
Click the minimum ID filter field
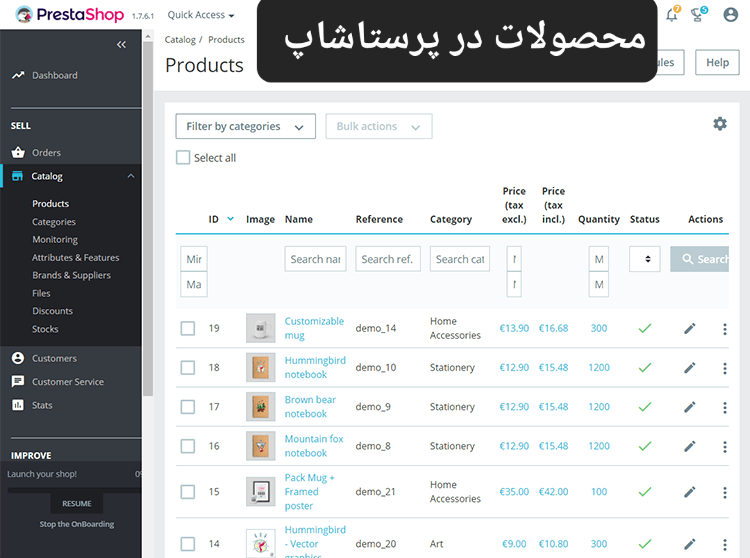[194, 259]
